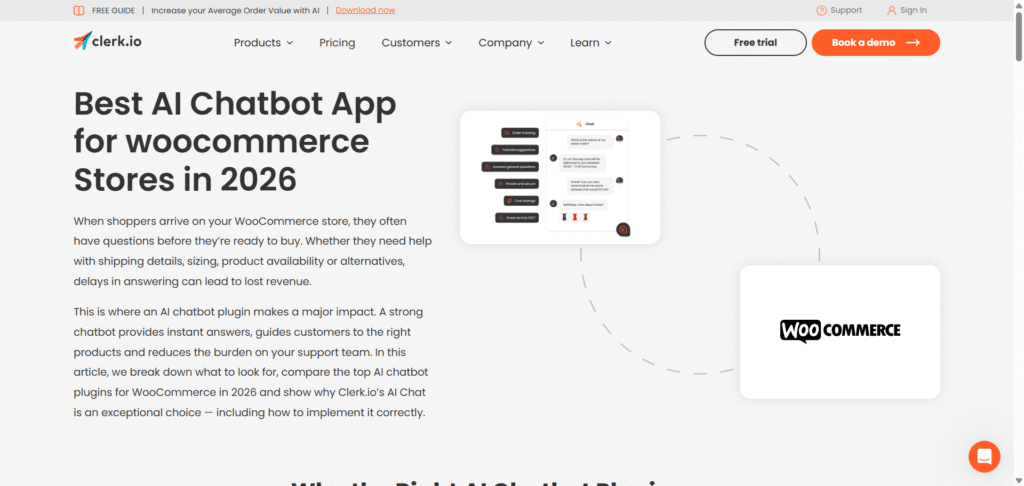Click the arrow on Book a demo
Image resolution: width=1024 pixels, height=486 pixels.
pyautogui.click(x=913, y=42)
